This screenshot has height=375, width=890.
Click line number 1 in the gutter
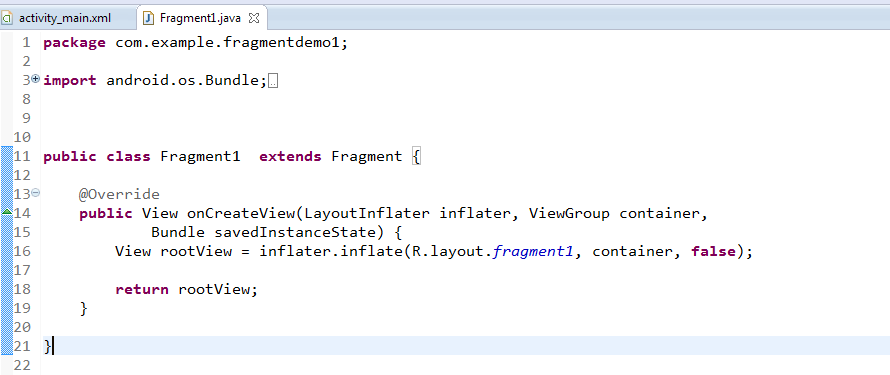(x=26, y=43)
